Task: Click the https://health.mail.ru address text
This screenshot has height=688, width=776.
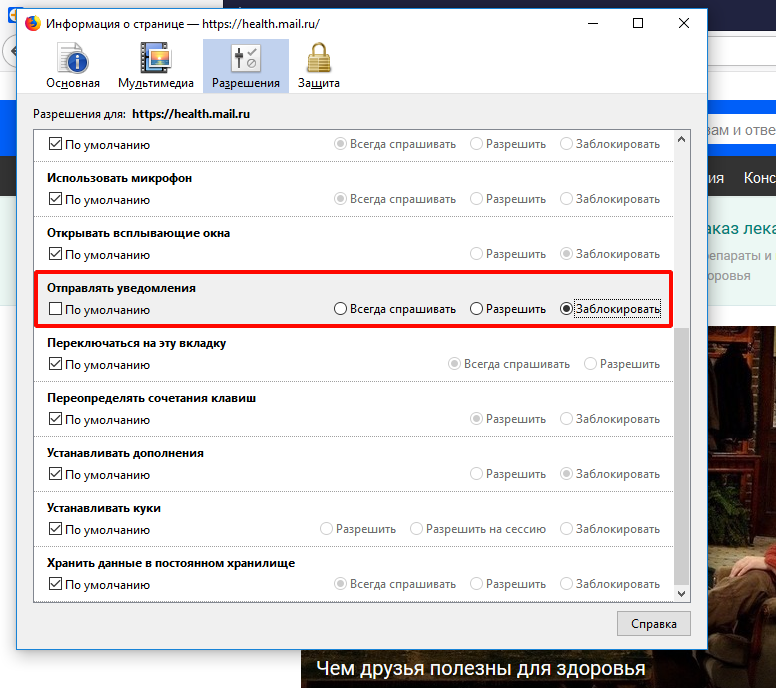Action: 191,114
